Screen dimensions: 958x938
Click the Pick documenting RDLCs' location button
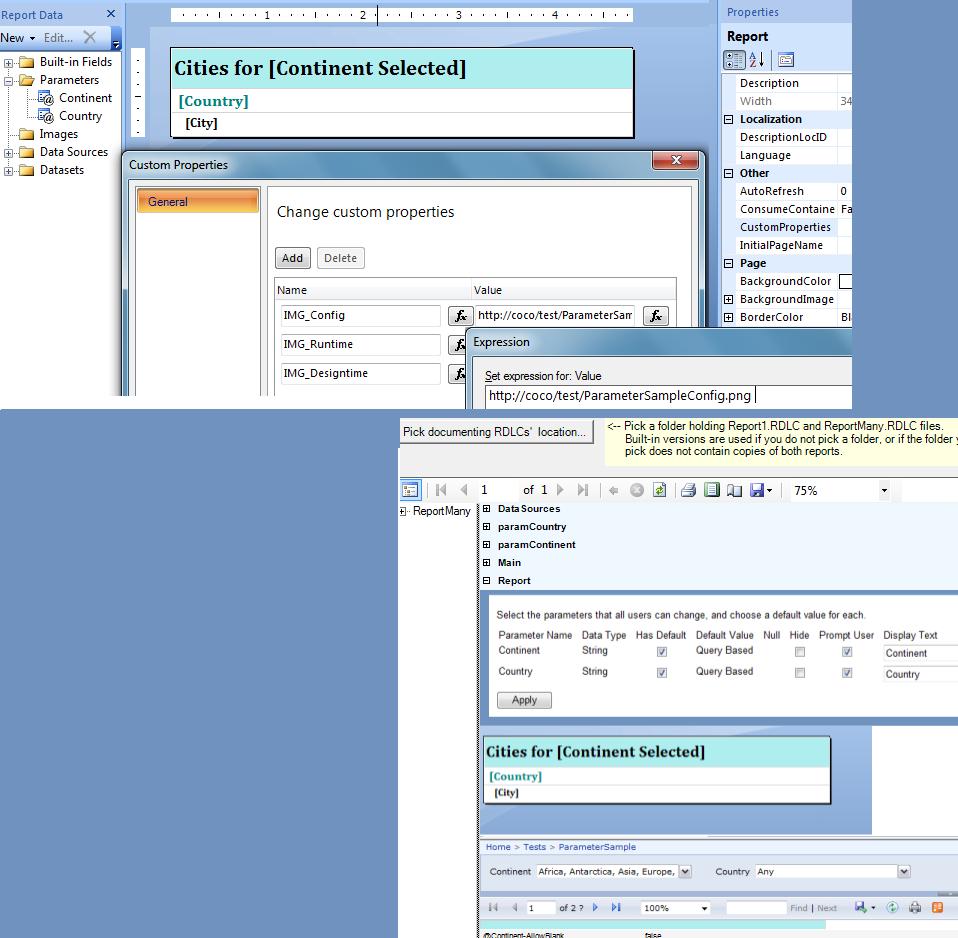click(494, 432)
